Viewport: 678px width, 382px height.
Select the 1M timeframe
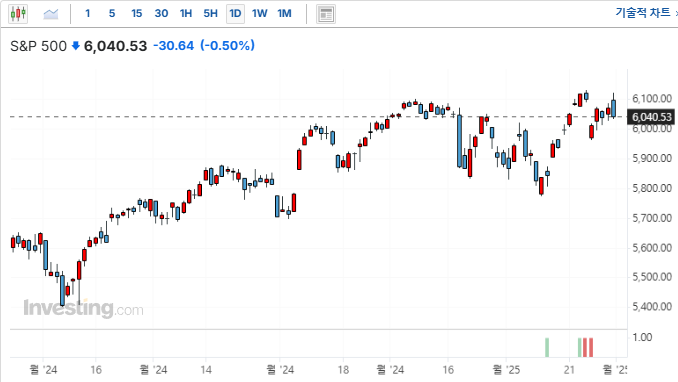[x=285, y=13]
